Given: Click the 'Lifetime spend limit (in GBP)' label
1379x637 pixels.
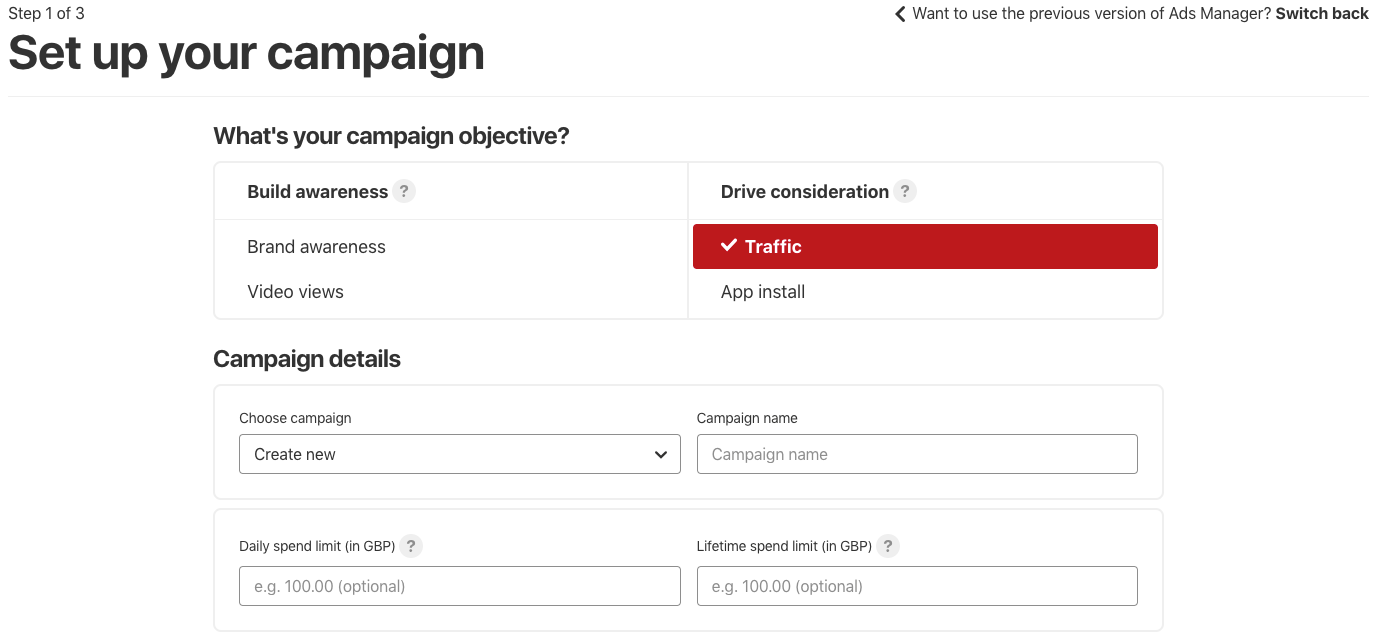Looking at the screenshot, I should pos(784,546).
